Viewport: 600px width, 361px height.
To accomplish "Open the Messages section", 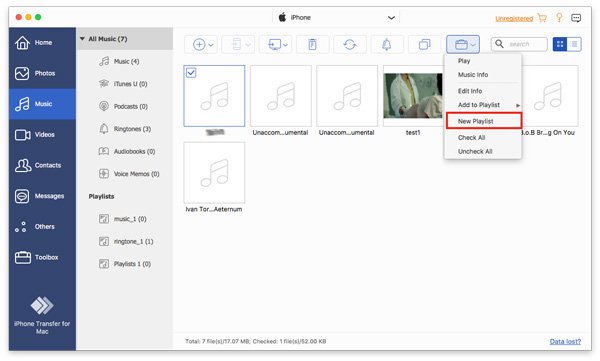I will [x=42, y=196].
